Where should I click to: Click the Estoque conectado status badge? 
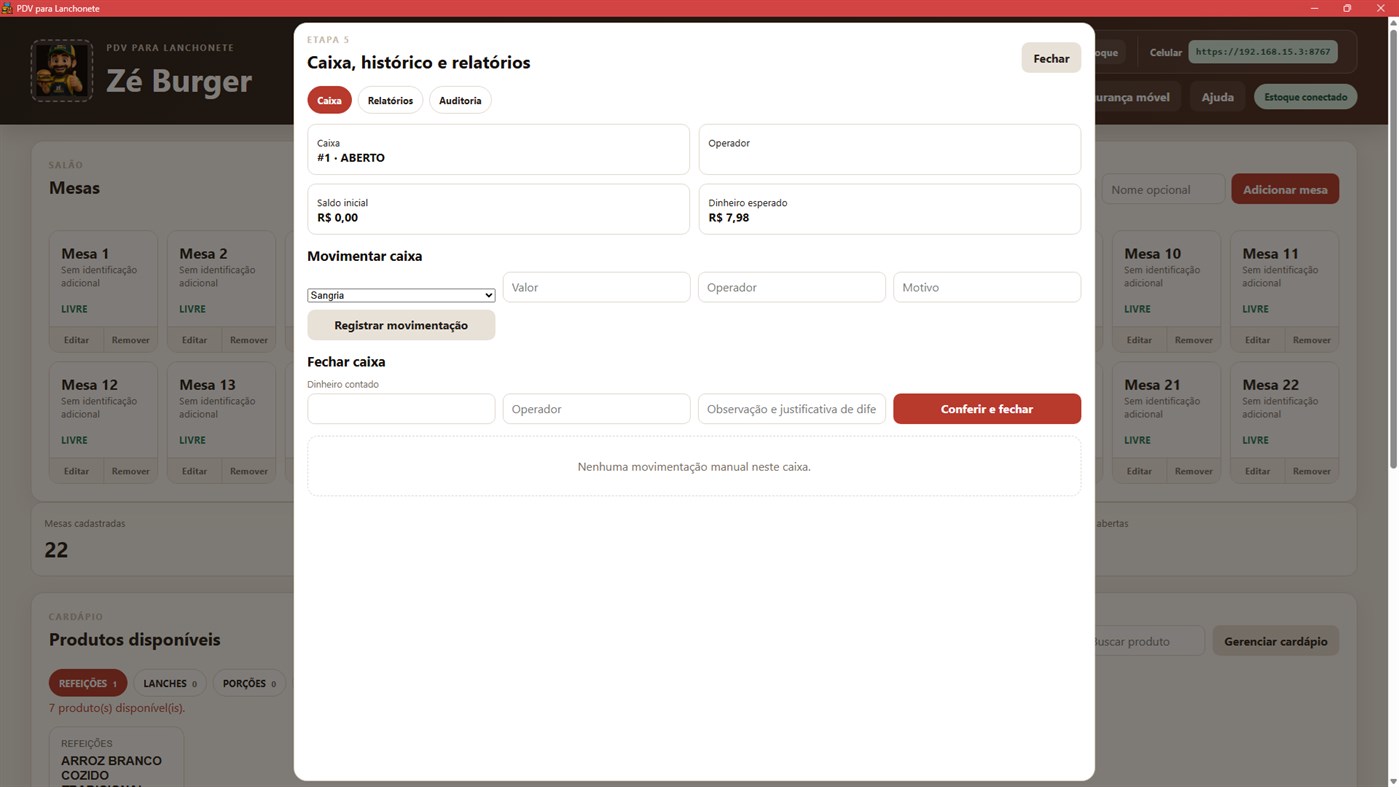pyautogui.click(x=1305, y=97)
